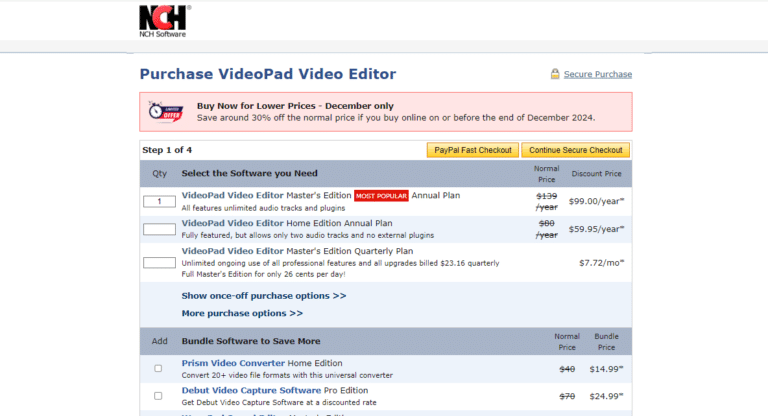Open the Prism Video Converter link
The width and height of the screenshot is (768, 416).
(x=233, y=363)
